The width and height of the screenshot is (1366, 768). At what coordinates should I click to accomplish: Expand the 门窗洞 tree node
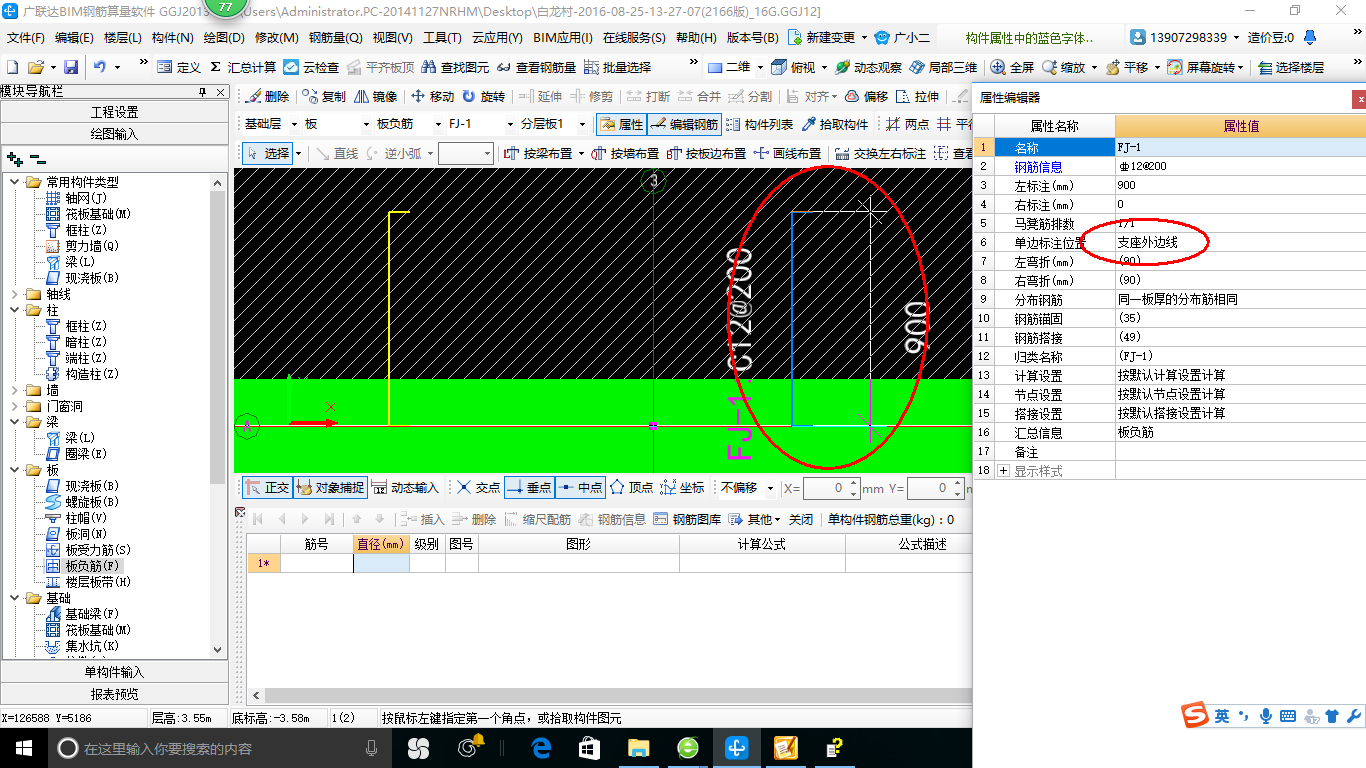tap(15, 406)
